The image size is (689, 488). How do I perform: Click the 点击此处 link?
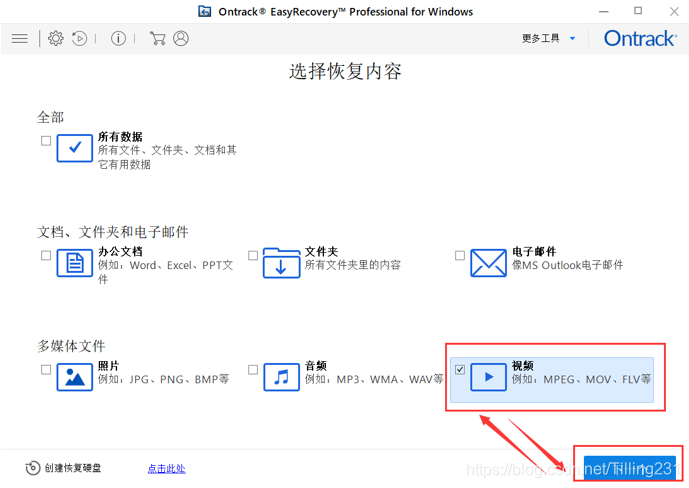coord(167,469)
